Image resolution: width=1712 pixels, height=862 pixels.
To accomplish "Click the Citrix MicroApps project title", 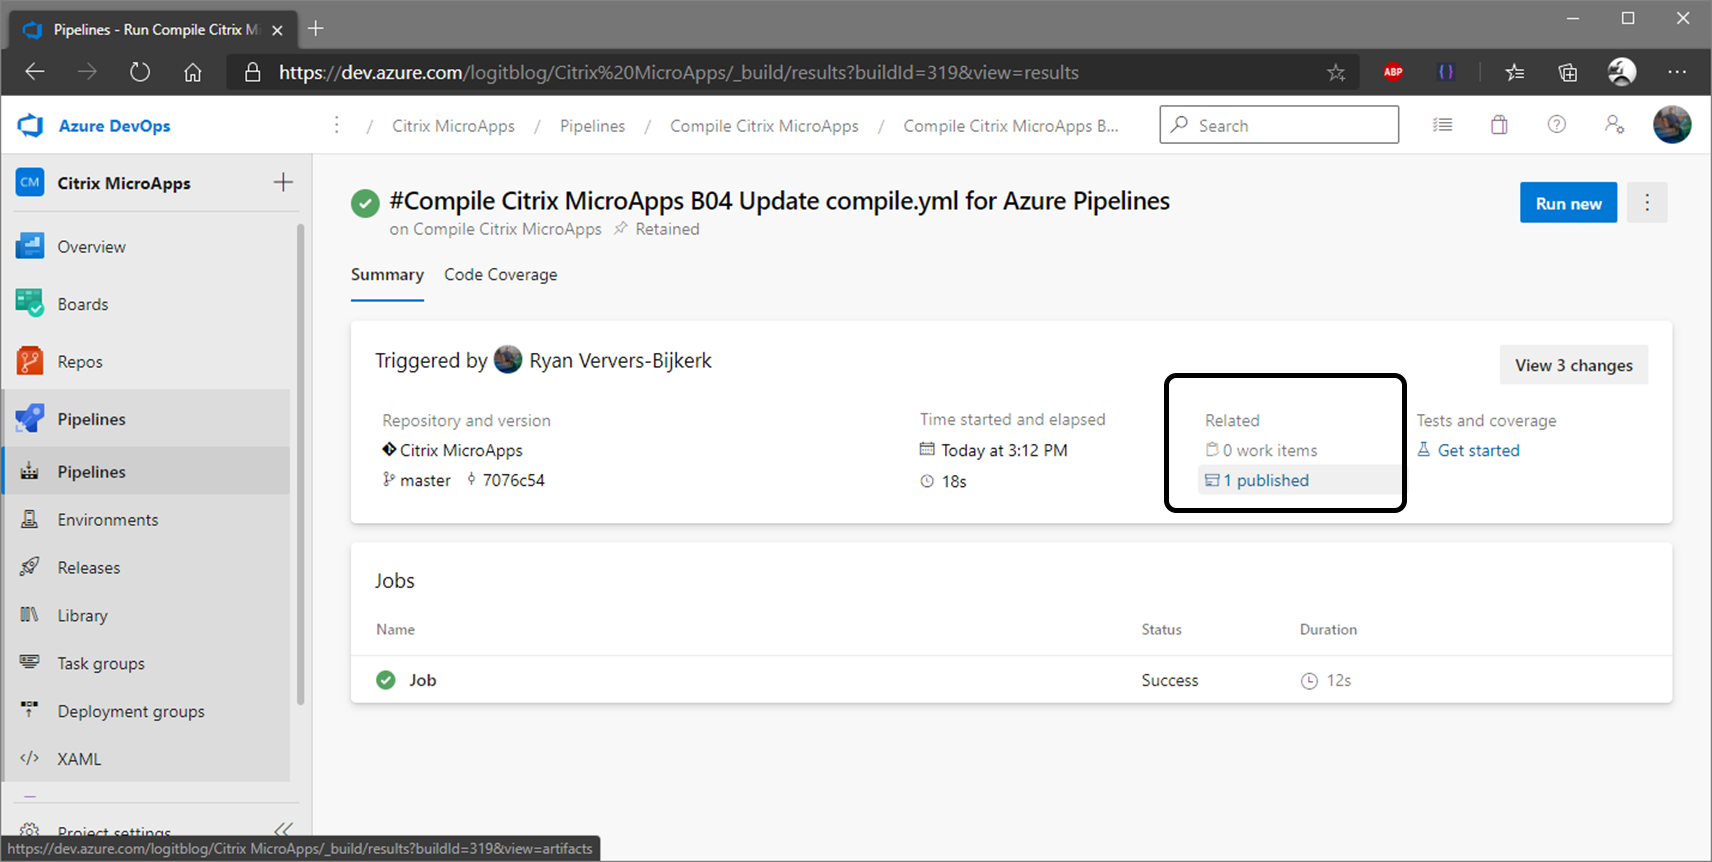I will pos(124,183).
